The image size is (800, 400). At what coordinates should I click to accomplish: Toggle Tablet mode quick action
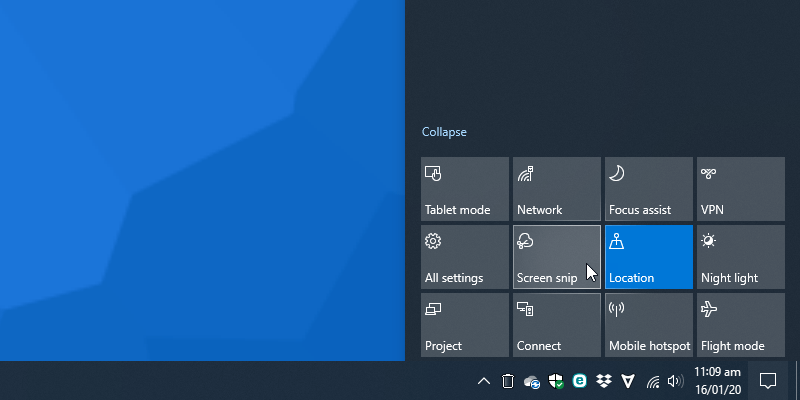pos(465,188)
